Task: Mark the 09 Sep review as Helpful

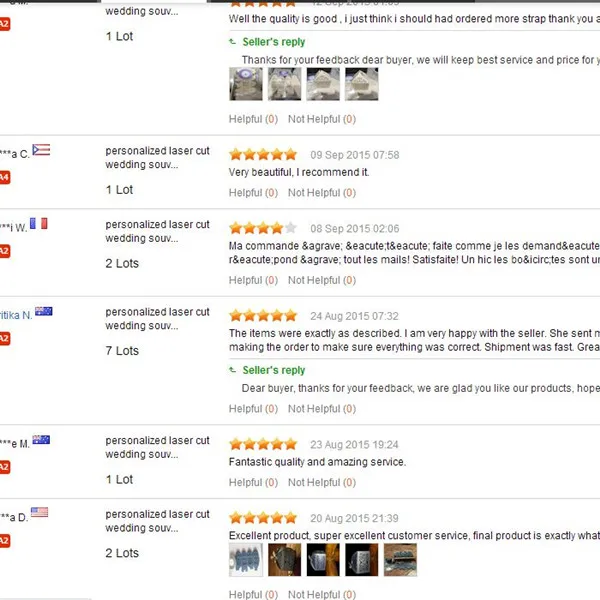Action: point(253,192)
